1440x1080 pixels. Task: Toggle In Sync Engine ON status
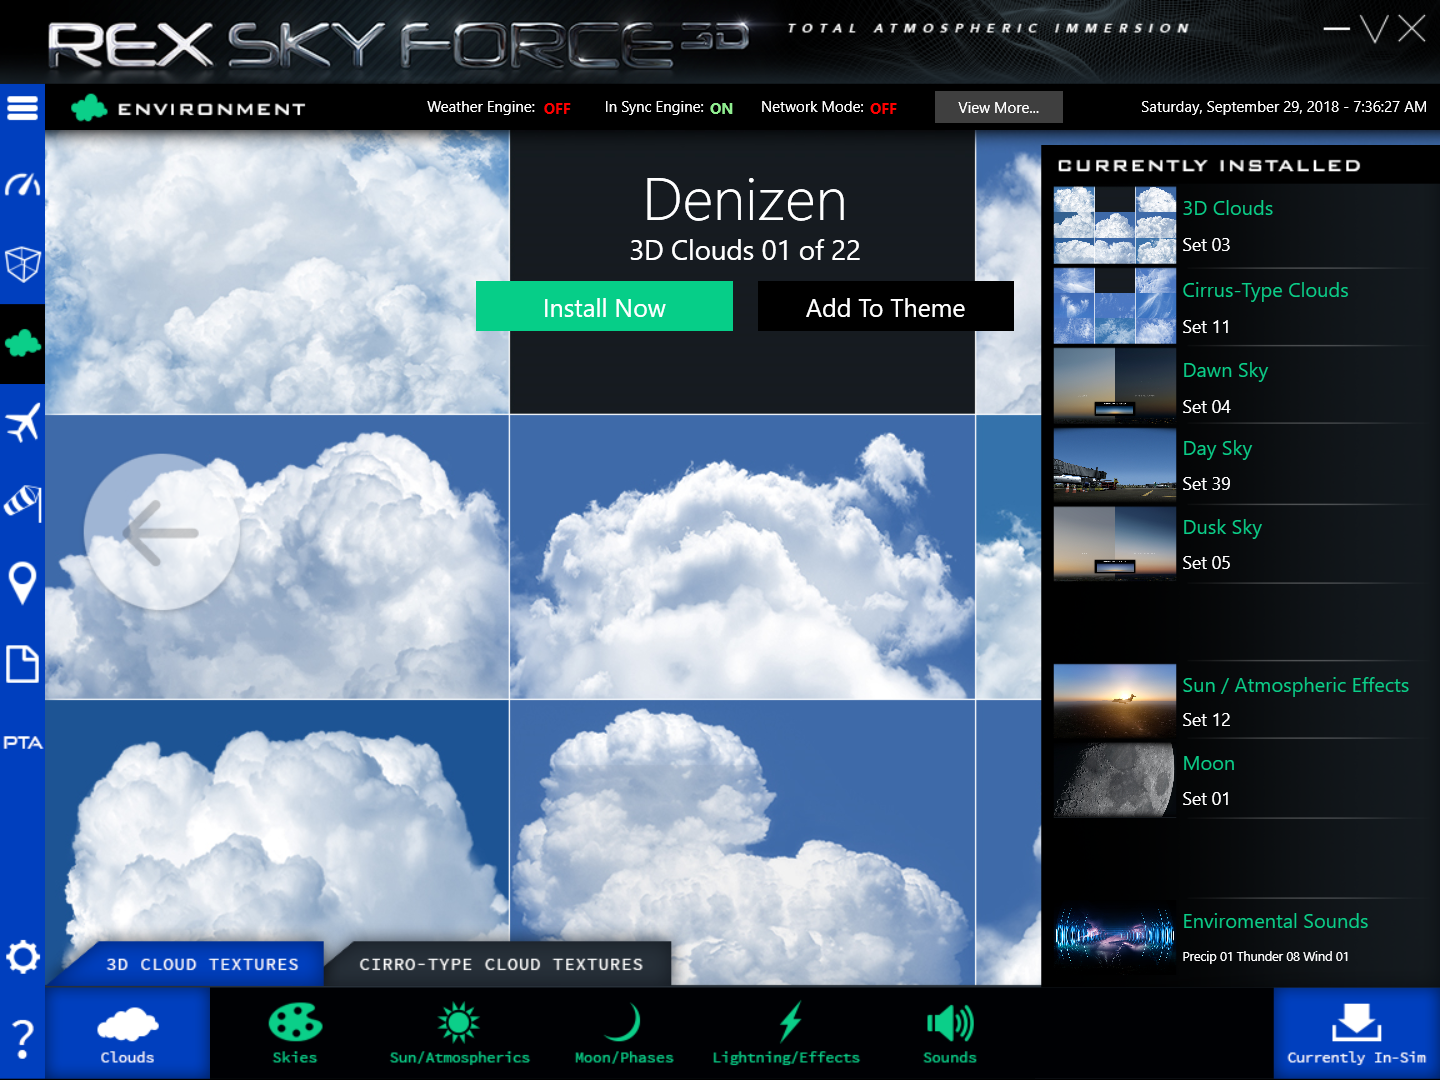click(721, 108)
